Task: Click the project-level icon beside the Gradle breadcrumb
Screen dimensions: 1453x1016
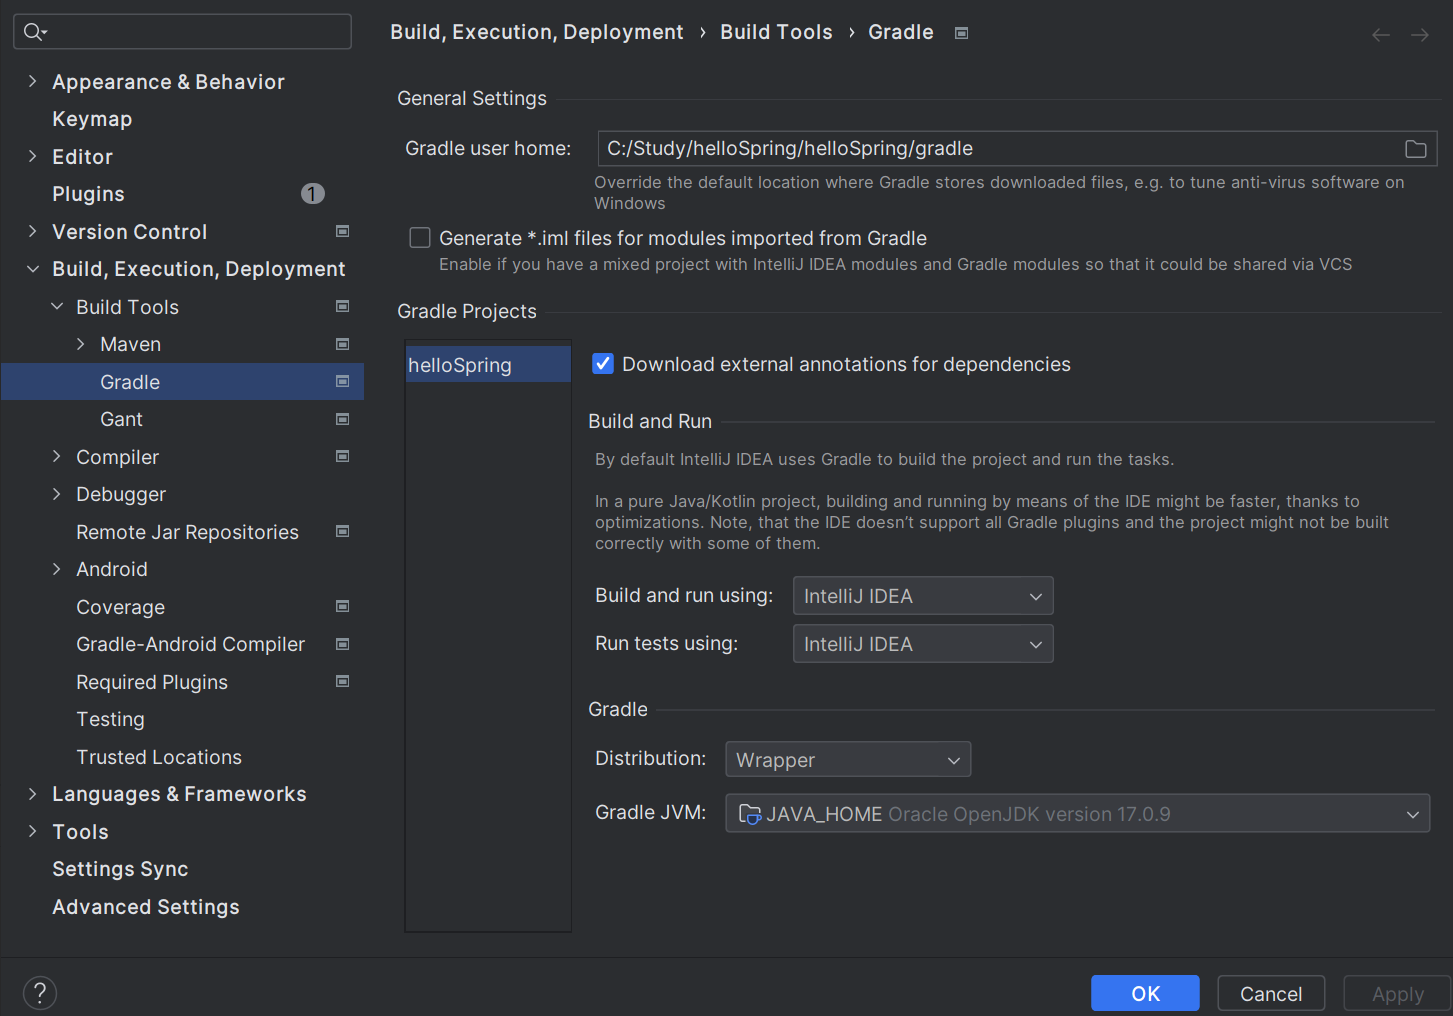Action: pyautogui.click(x=961, y=33)
